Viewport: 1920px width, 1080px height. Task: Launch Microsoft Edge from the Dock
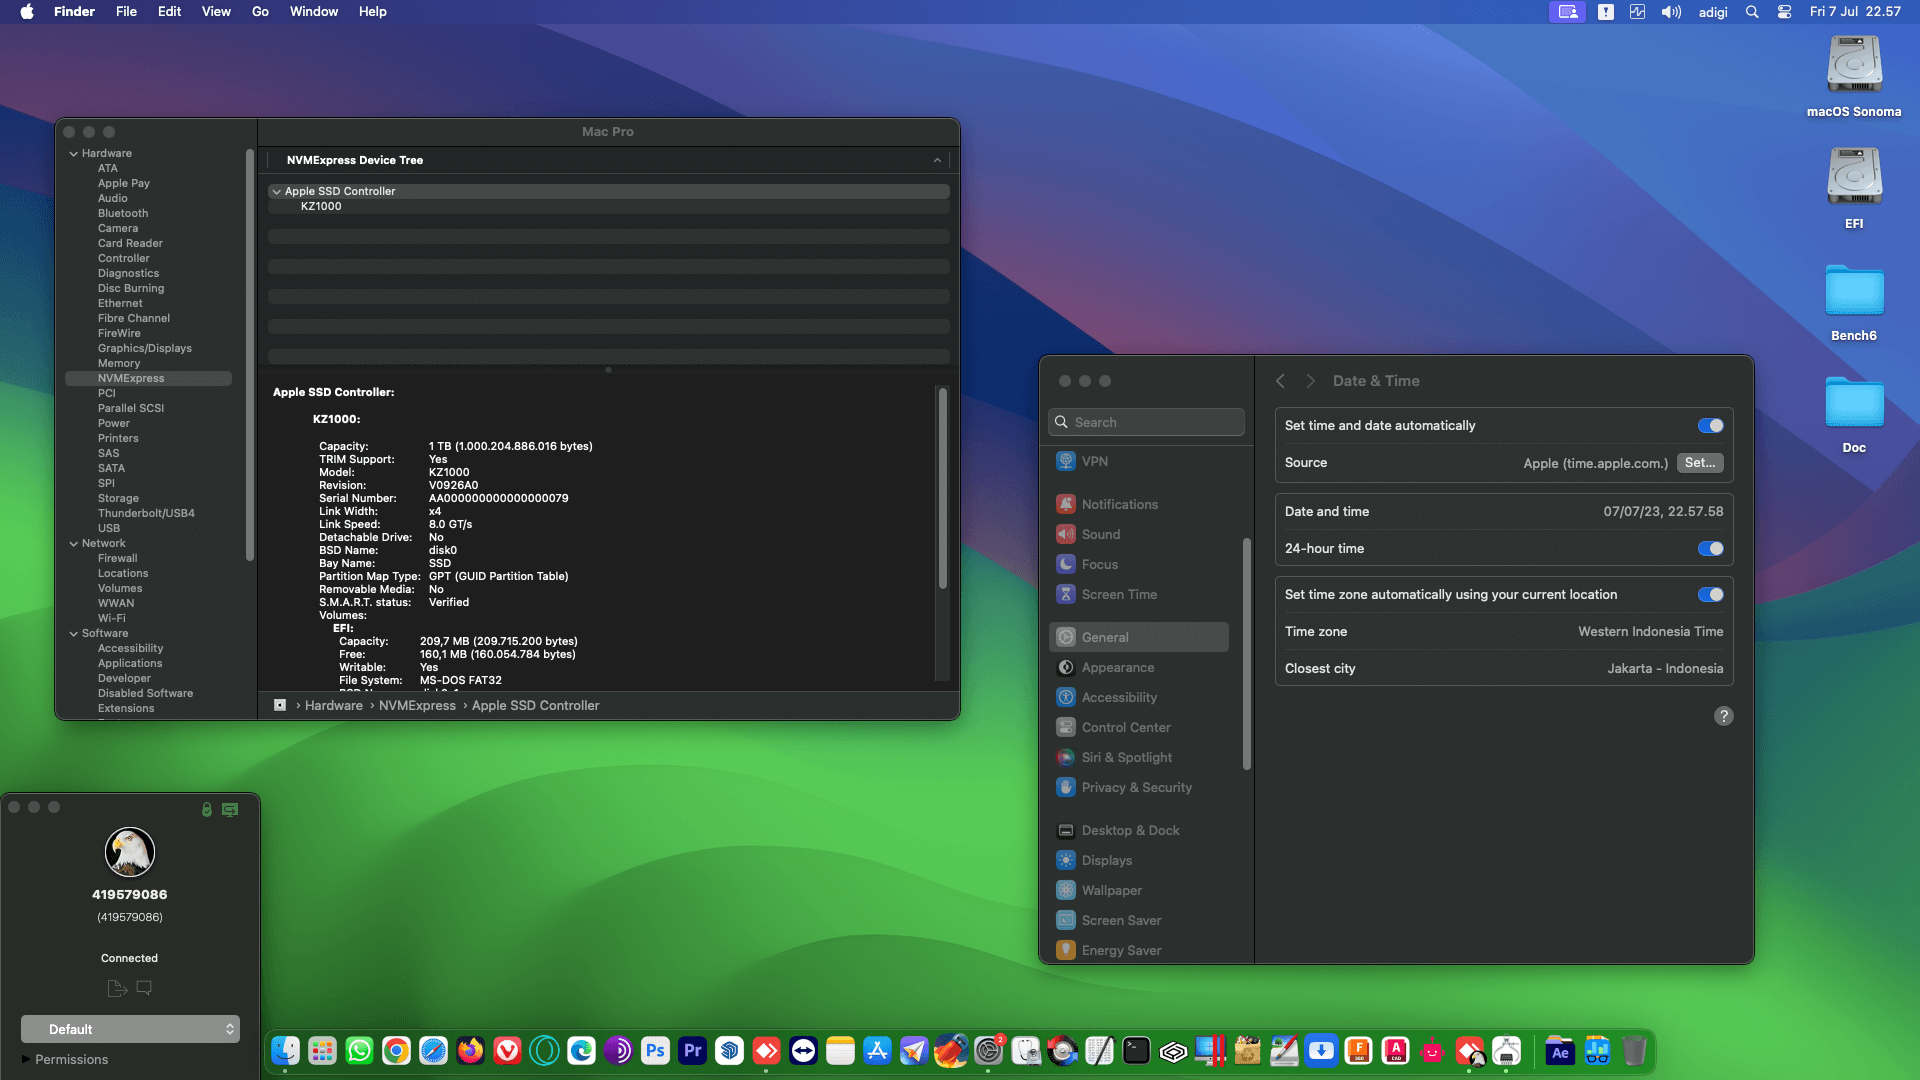coord(581,1051)
